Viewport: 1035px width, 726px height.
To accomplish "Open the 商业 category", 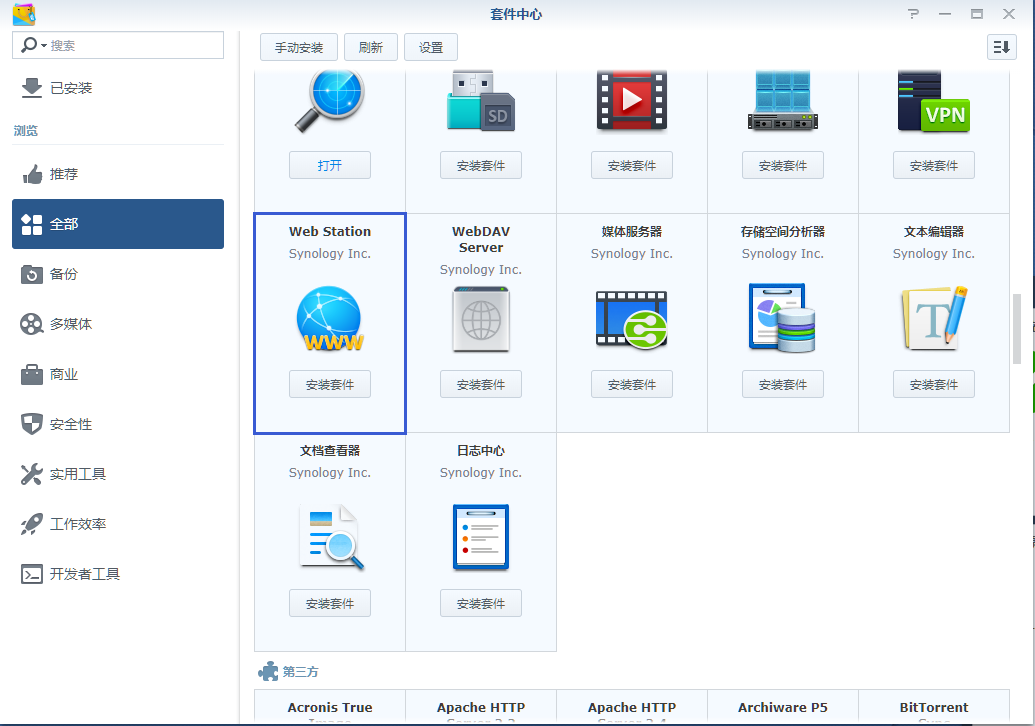I will pos(118,374).
